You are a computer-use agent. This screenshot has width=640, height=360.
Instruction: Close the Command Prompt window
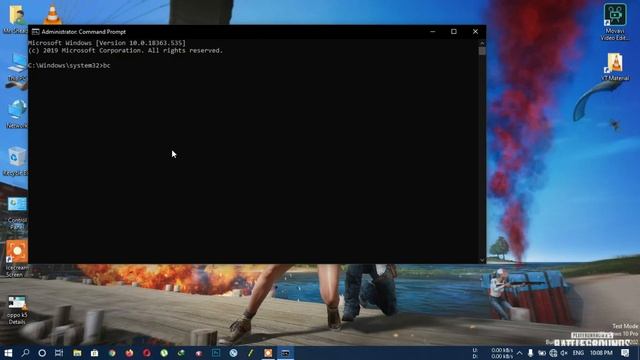[x=476, y=32]
